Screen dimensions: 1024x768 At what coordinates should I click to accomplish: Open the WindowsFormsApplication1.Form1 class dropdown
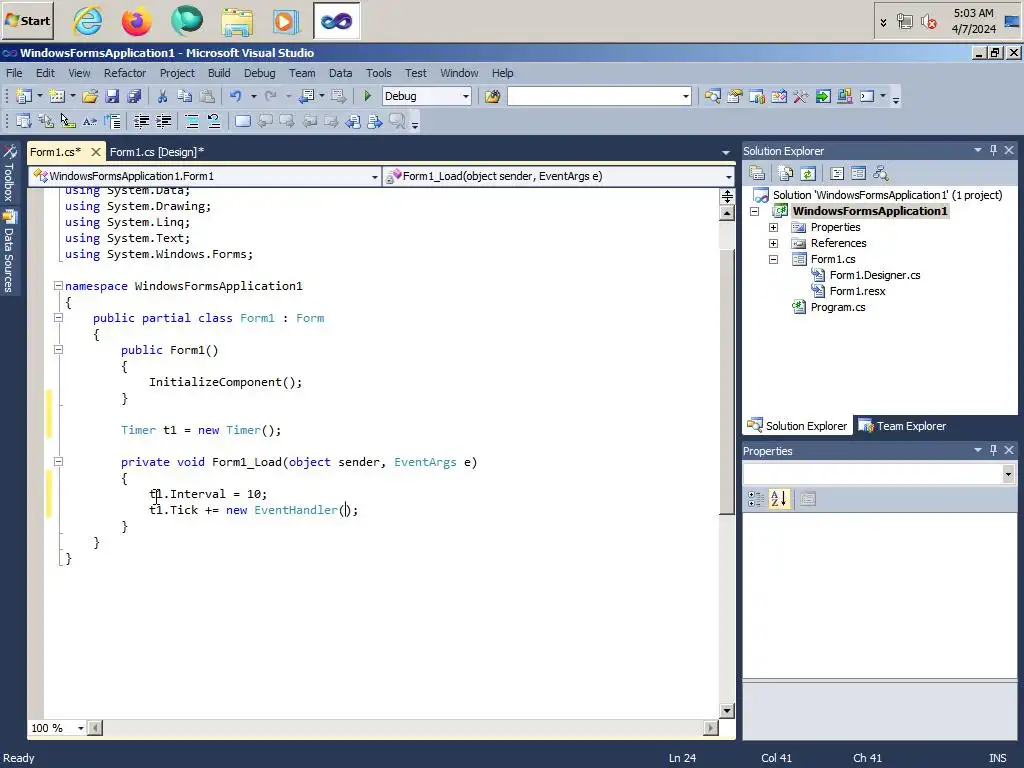coord(374,176)
